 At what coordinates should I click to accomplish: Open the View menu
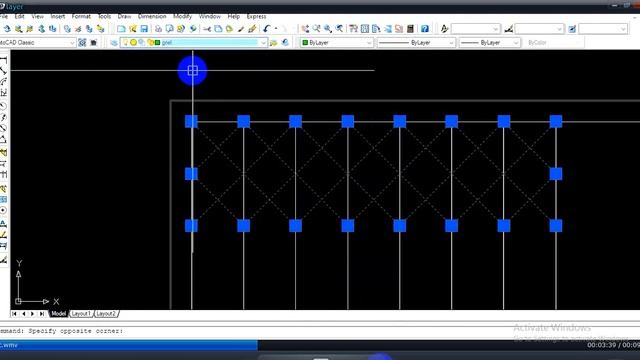(x=38, y=16)
